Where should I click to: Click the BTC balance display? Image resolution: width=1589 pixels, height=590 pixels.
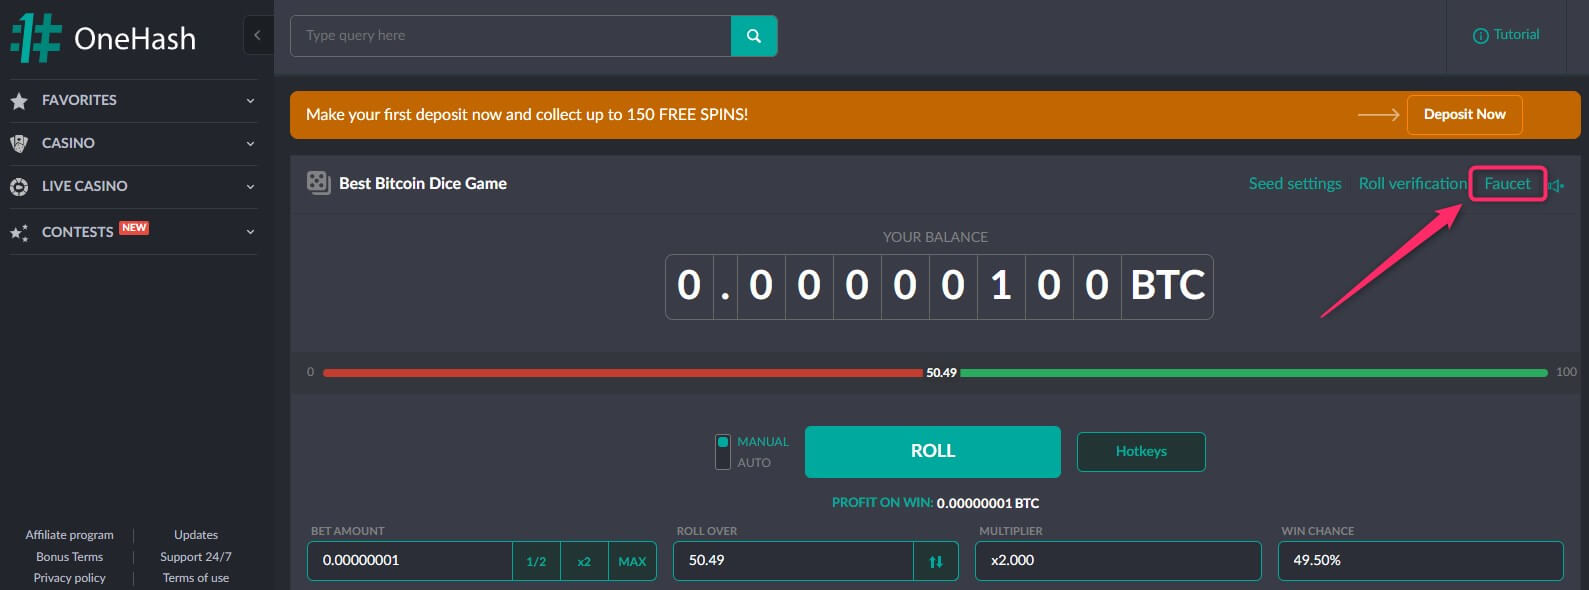click(x=939, y=286)
